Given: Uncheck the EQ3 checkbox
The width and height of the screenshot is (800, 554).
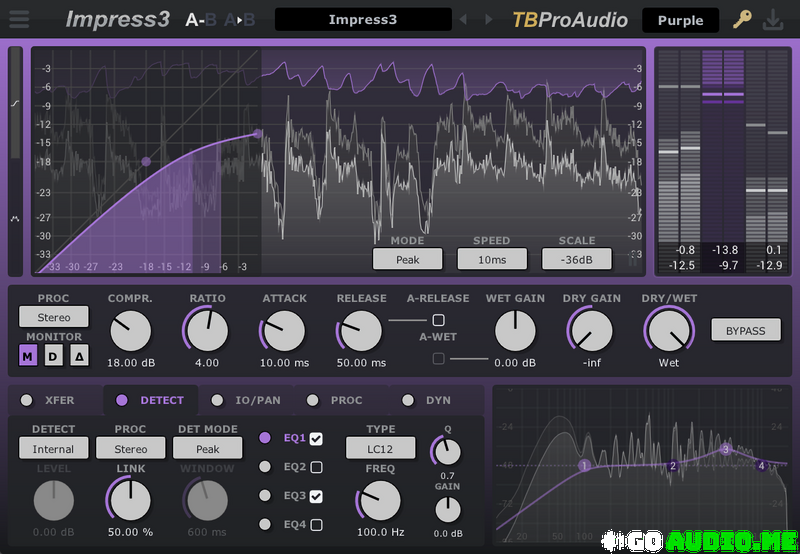Looking at the screenshot, I should tap(316, 496).
